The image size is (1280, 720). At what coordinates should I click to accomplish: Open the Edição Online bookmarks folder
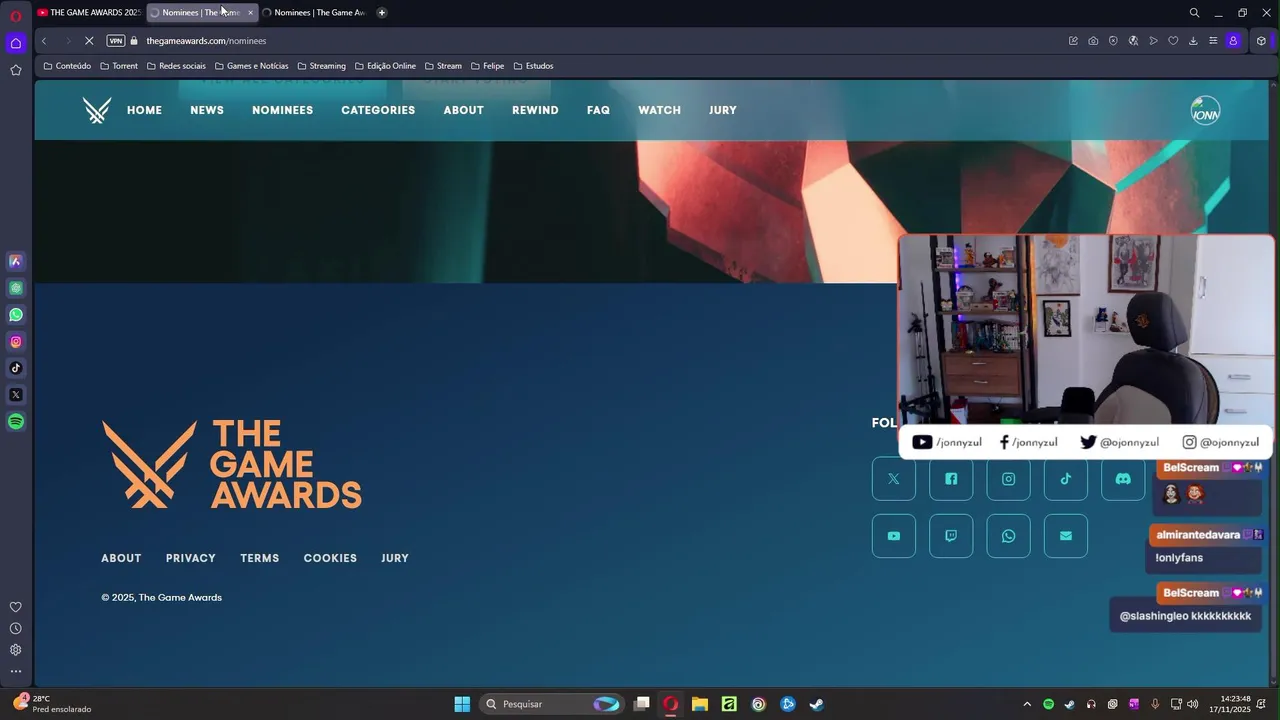pos(385,66)
